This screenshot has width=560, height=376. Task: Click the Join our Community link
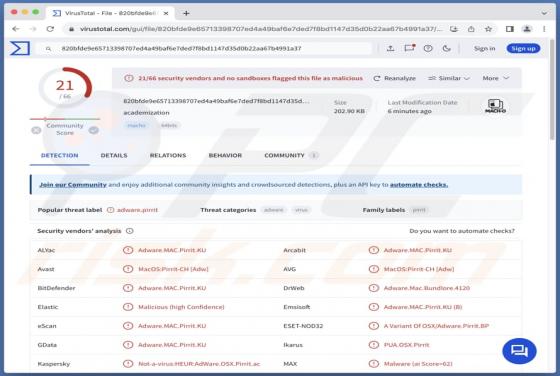[x=73, y=185]
